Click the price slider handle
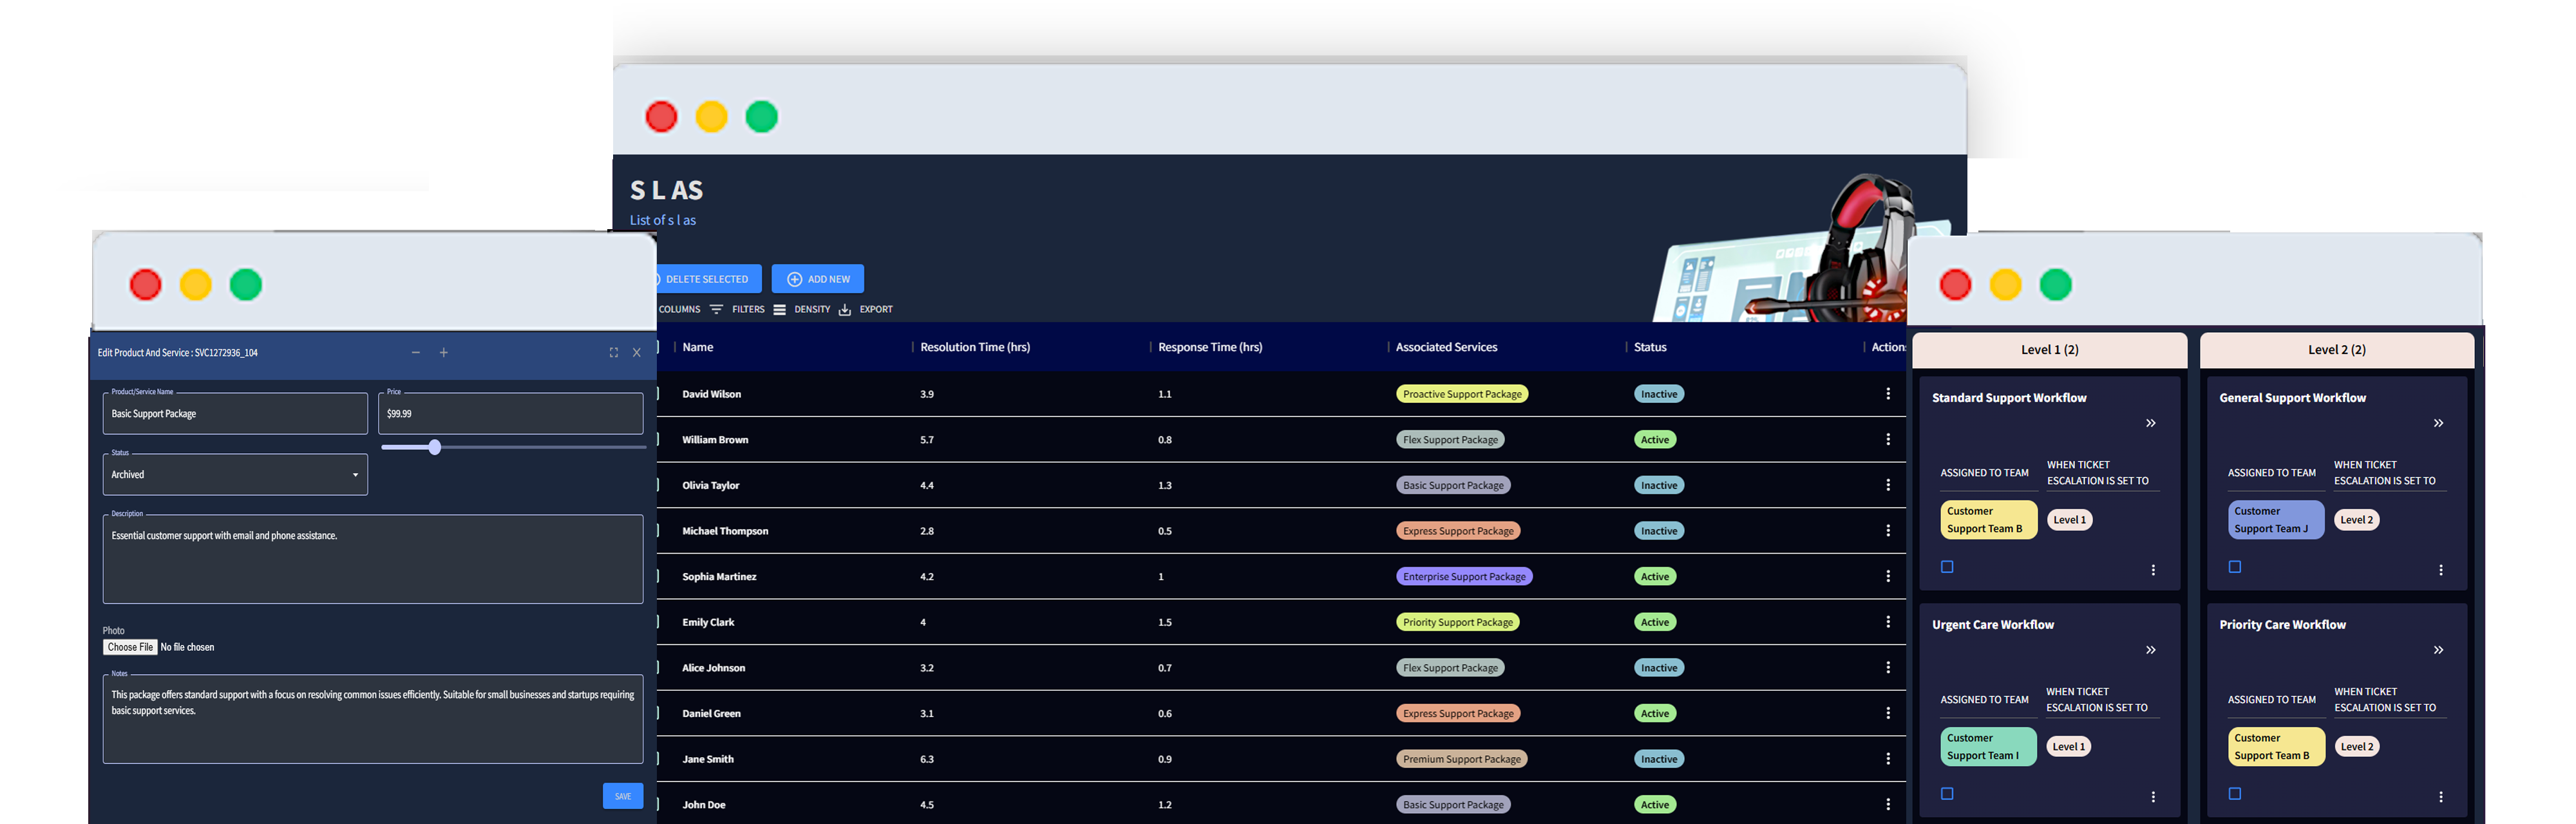 pyautogui.click(x=435, y=447)
